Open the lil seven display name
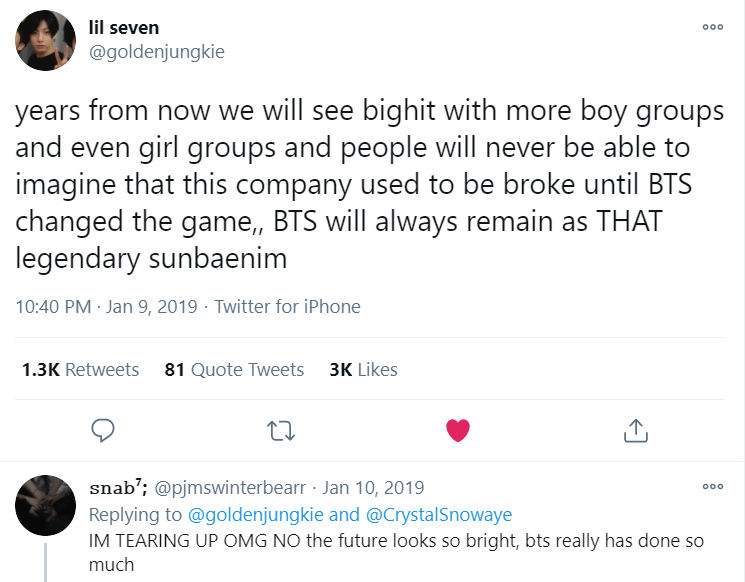The height and width of the screenshot is (582, 745). [x=124, y=27]
